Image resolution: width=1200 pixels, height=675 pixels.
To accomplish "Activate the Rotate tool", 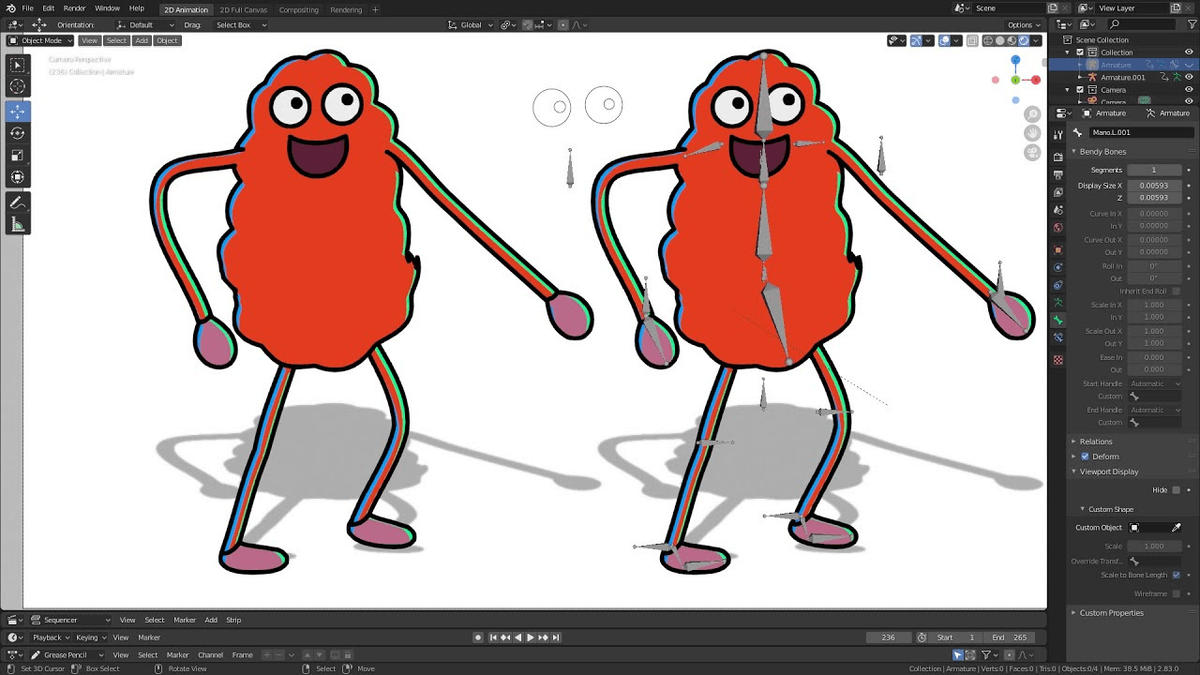I will click(x=17, y=133).
